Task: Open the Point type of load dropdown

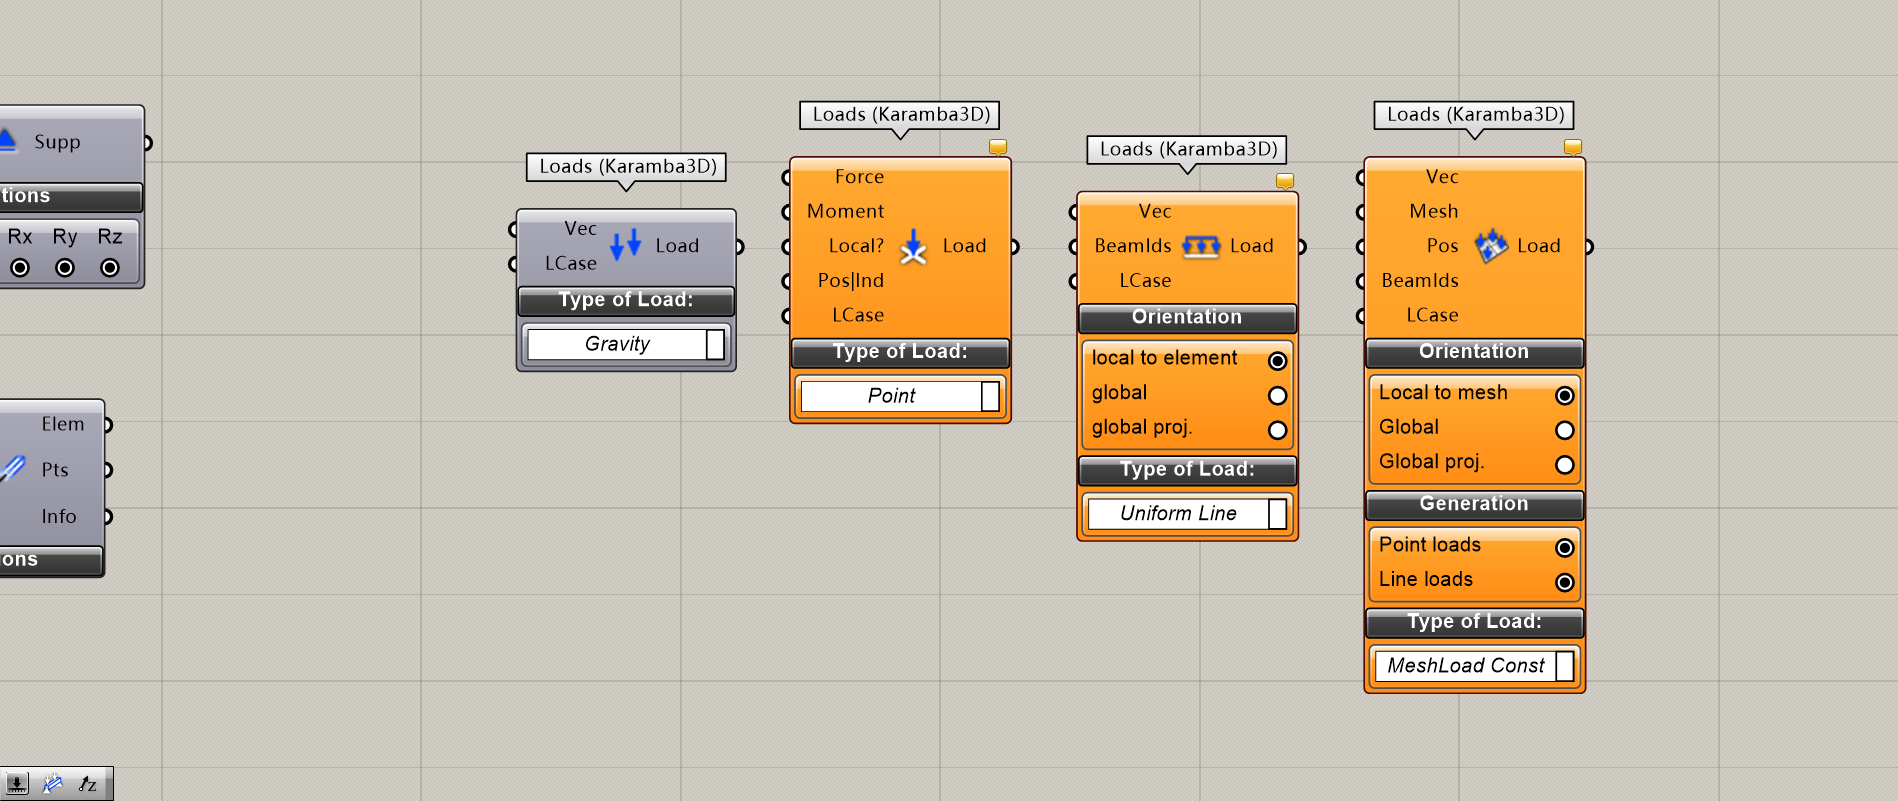Action: (989, 396)
